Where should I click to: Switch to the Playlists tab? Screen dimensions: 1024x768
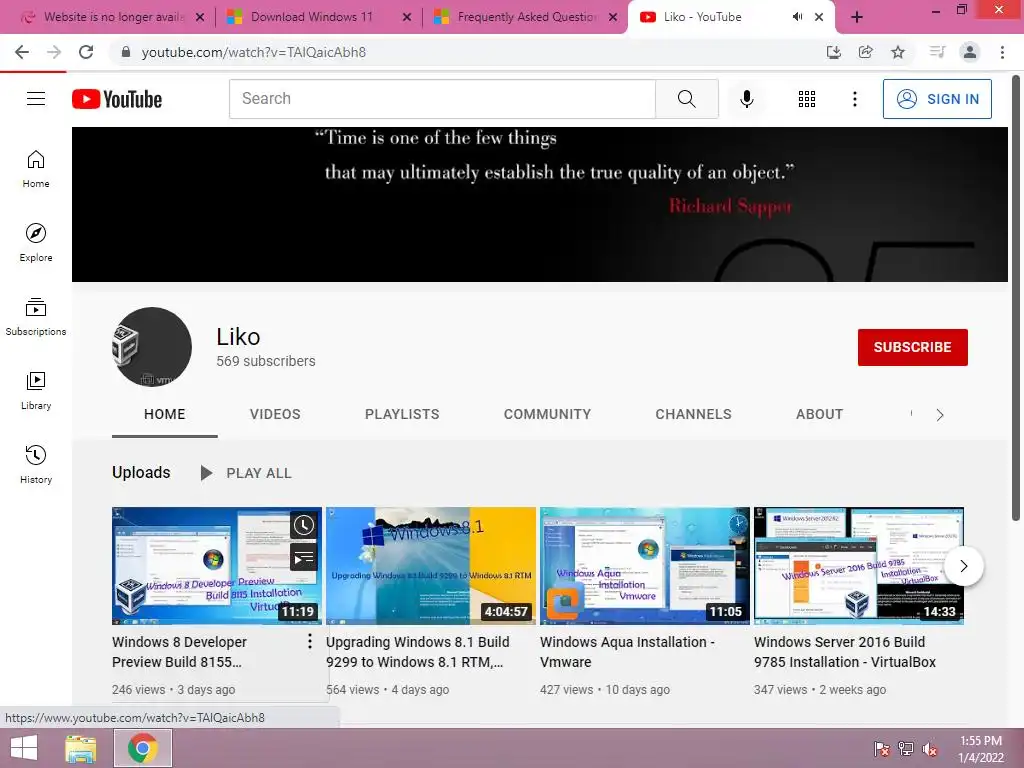coord(402,414)
